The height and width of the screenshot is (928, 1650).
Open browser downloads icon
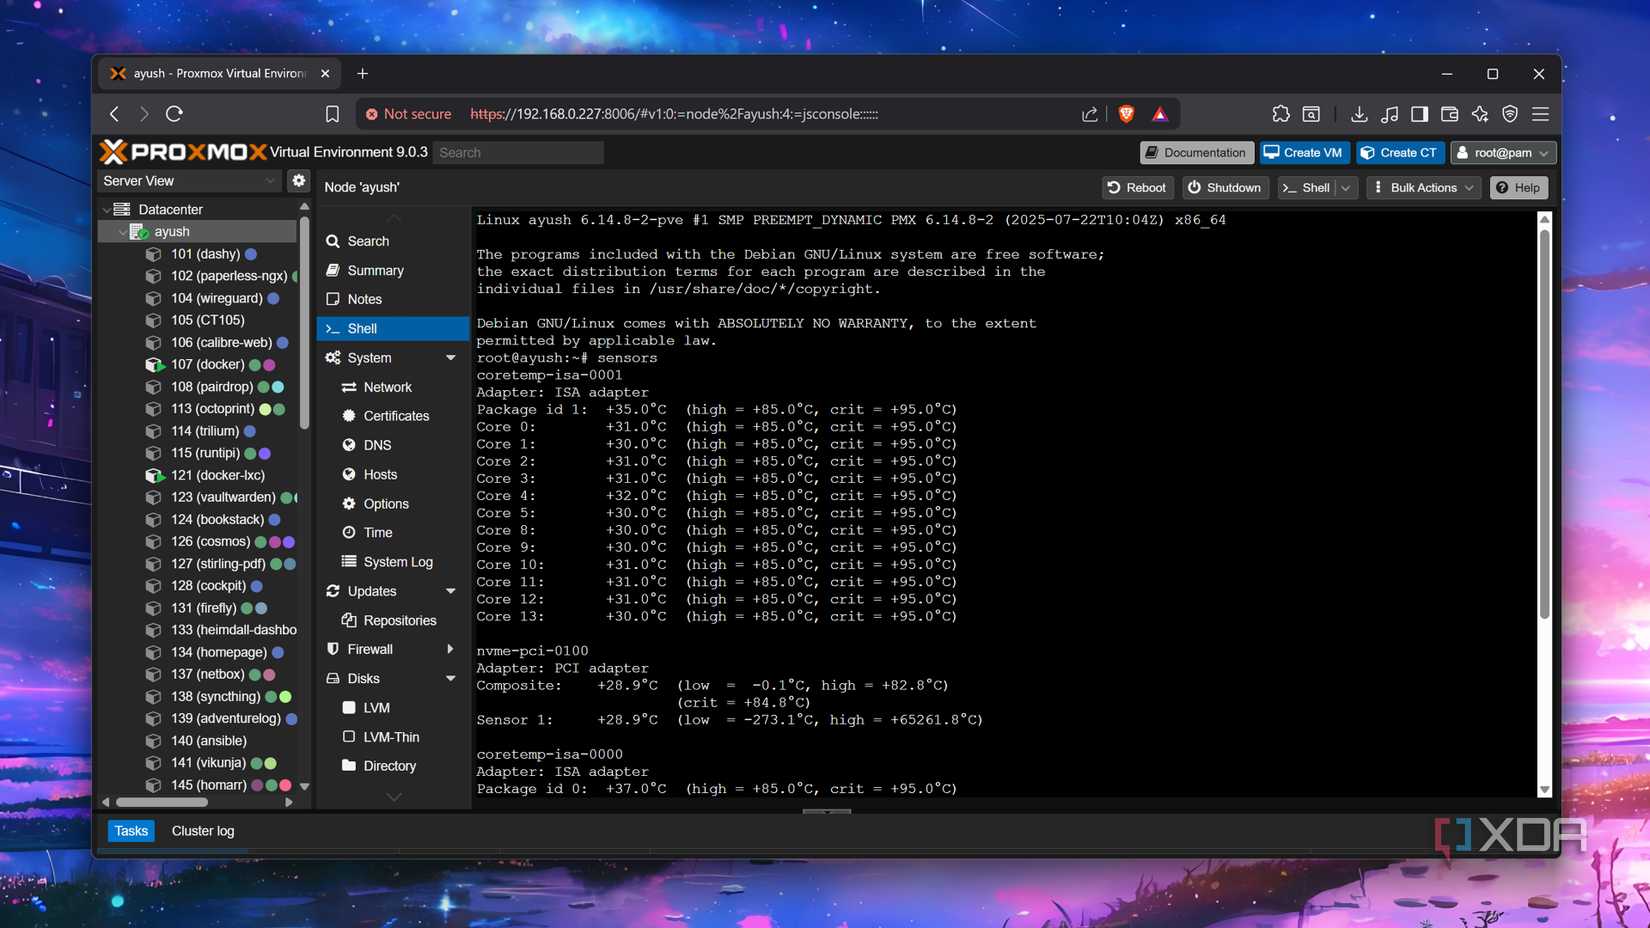tap(1359, 114)
